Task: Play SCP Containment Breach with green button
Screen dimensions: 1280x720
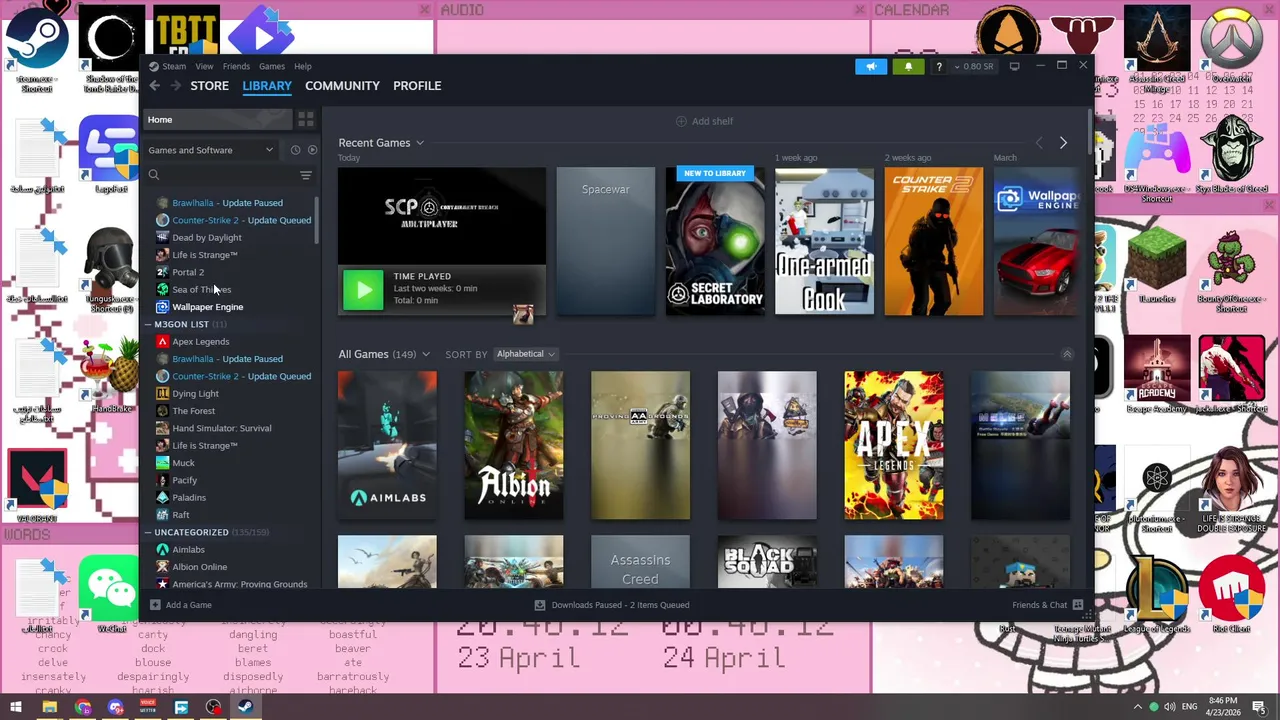Action: pyautogui.click(x=363, y=290)
